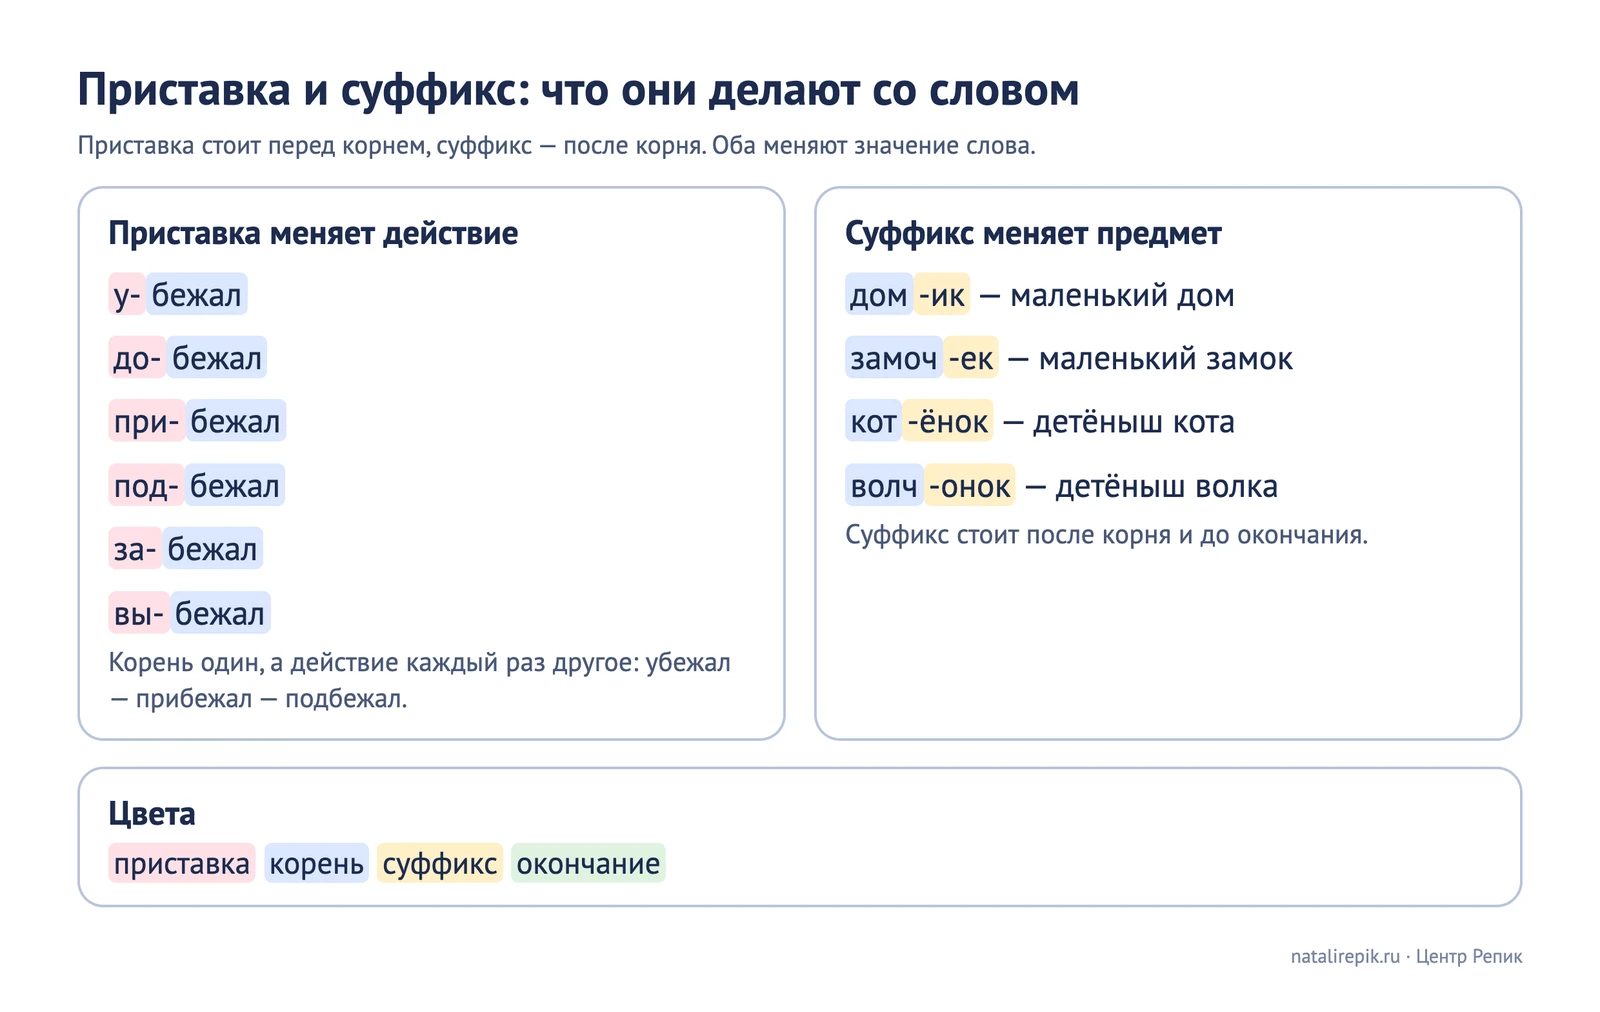Pick the green "окончание" legend chip
This screenshot has width=1600, height=1012.
click(588, 863)
